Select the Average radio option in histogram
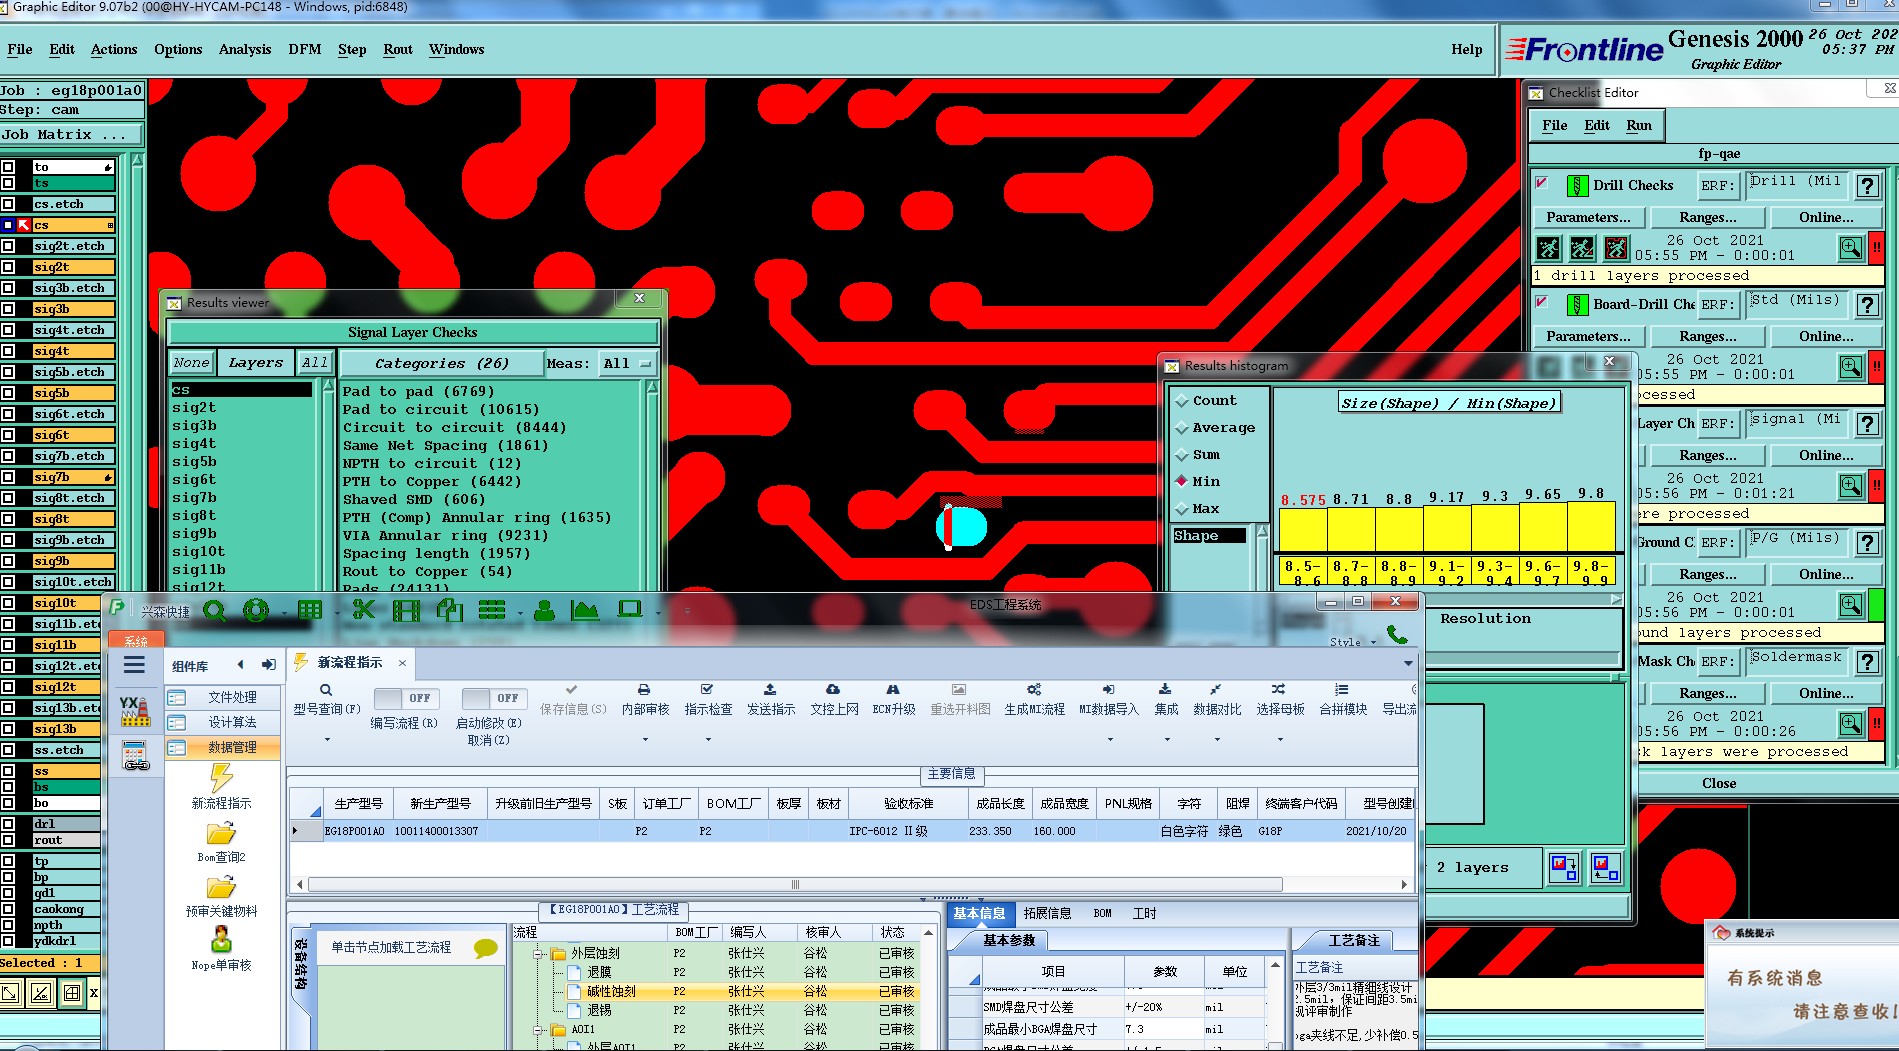 [1182, 428]
